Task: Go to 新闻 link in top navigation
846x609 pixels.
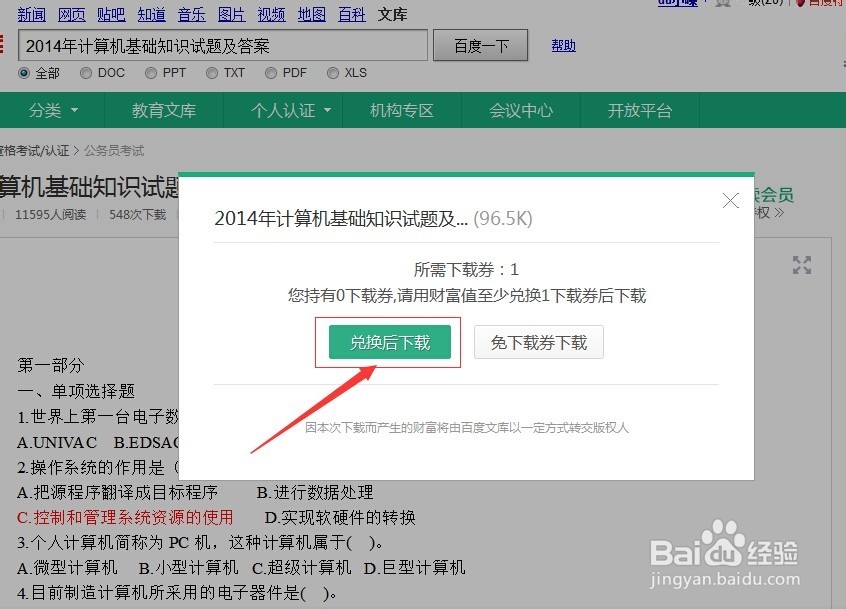Action: click(31, 15)
